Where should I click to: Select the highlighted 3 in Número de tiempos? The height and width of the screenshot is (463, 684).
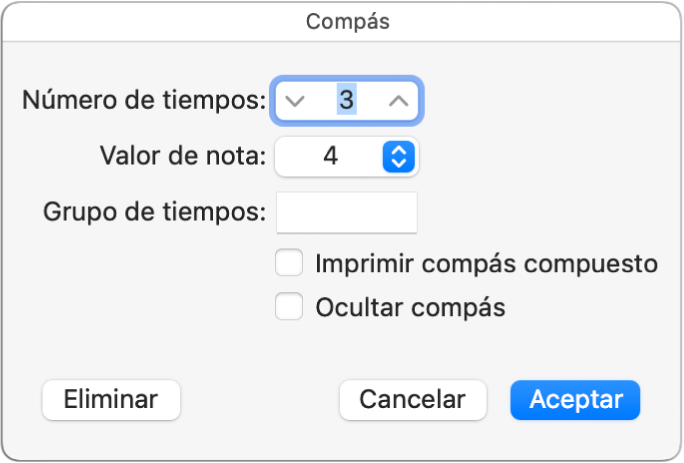point(346,101)
